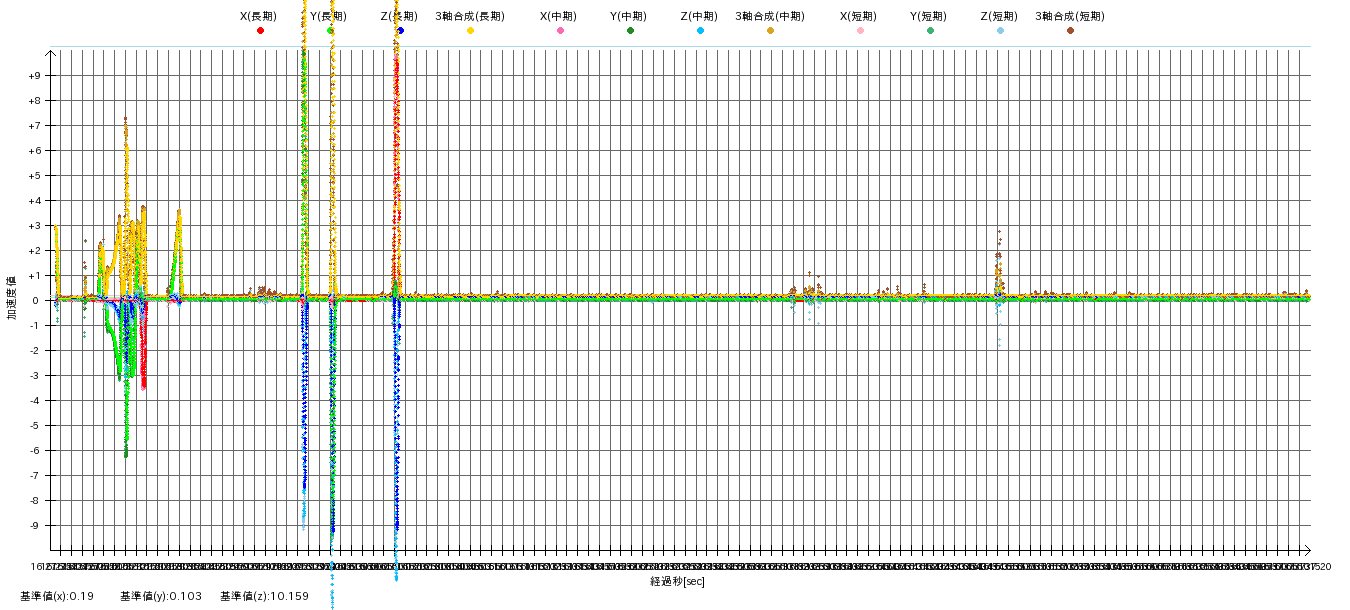Click the 加速度値 vertical axis title

click(13, 298)
